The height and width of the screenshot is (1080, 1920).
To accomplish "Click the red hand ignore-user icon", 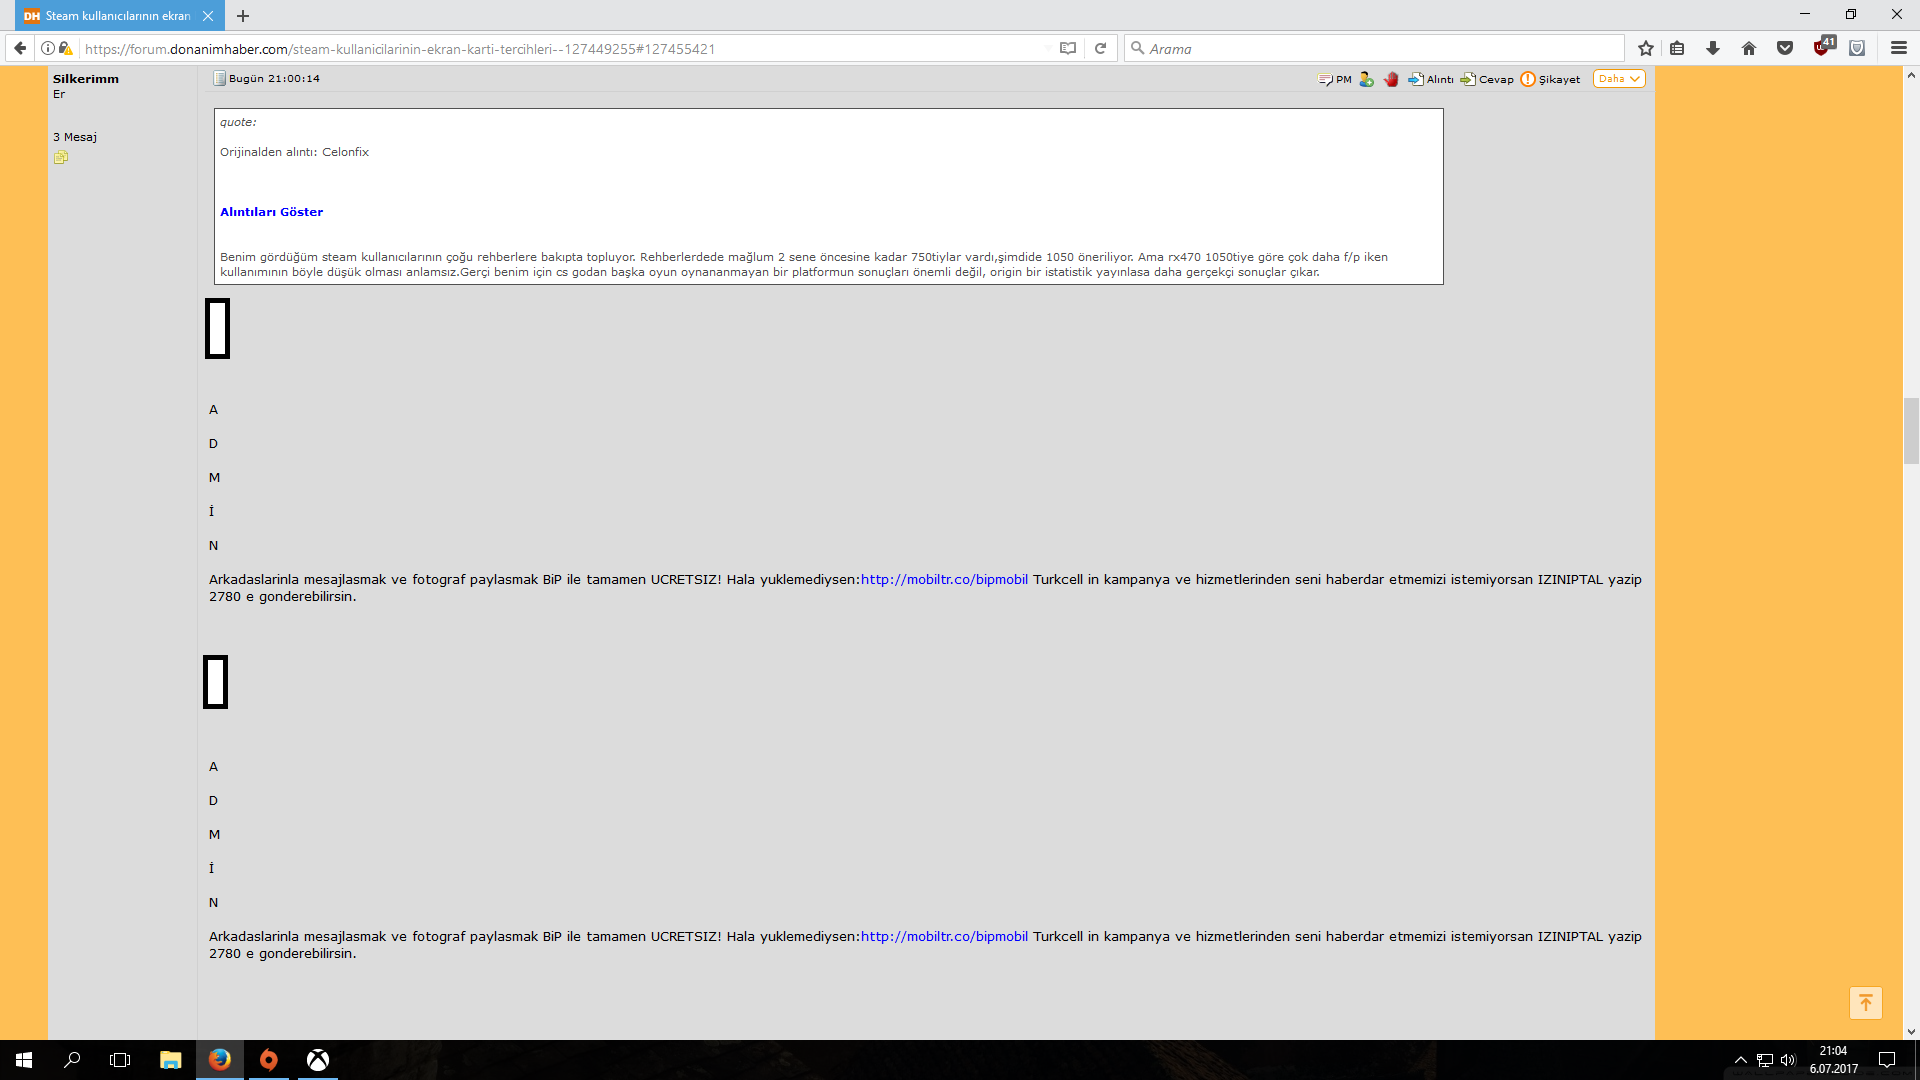I will click(1391, 79).
